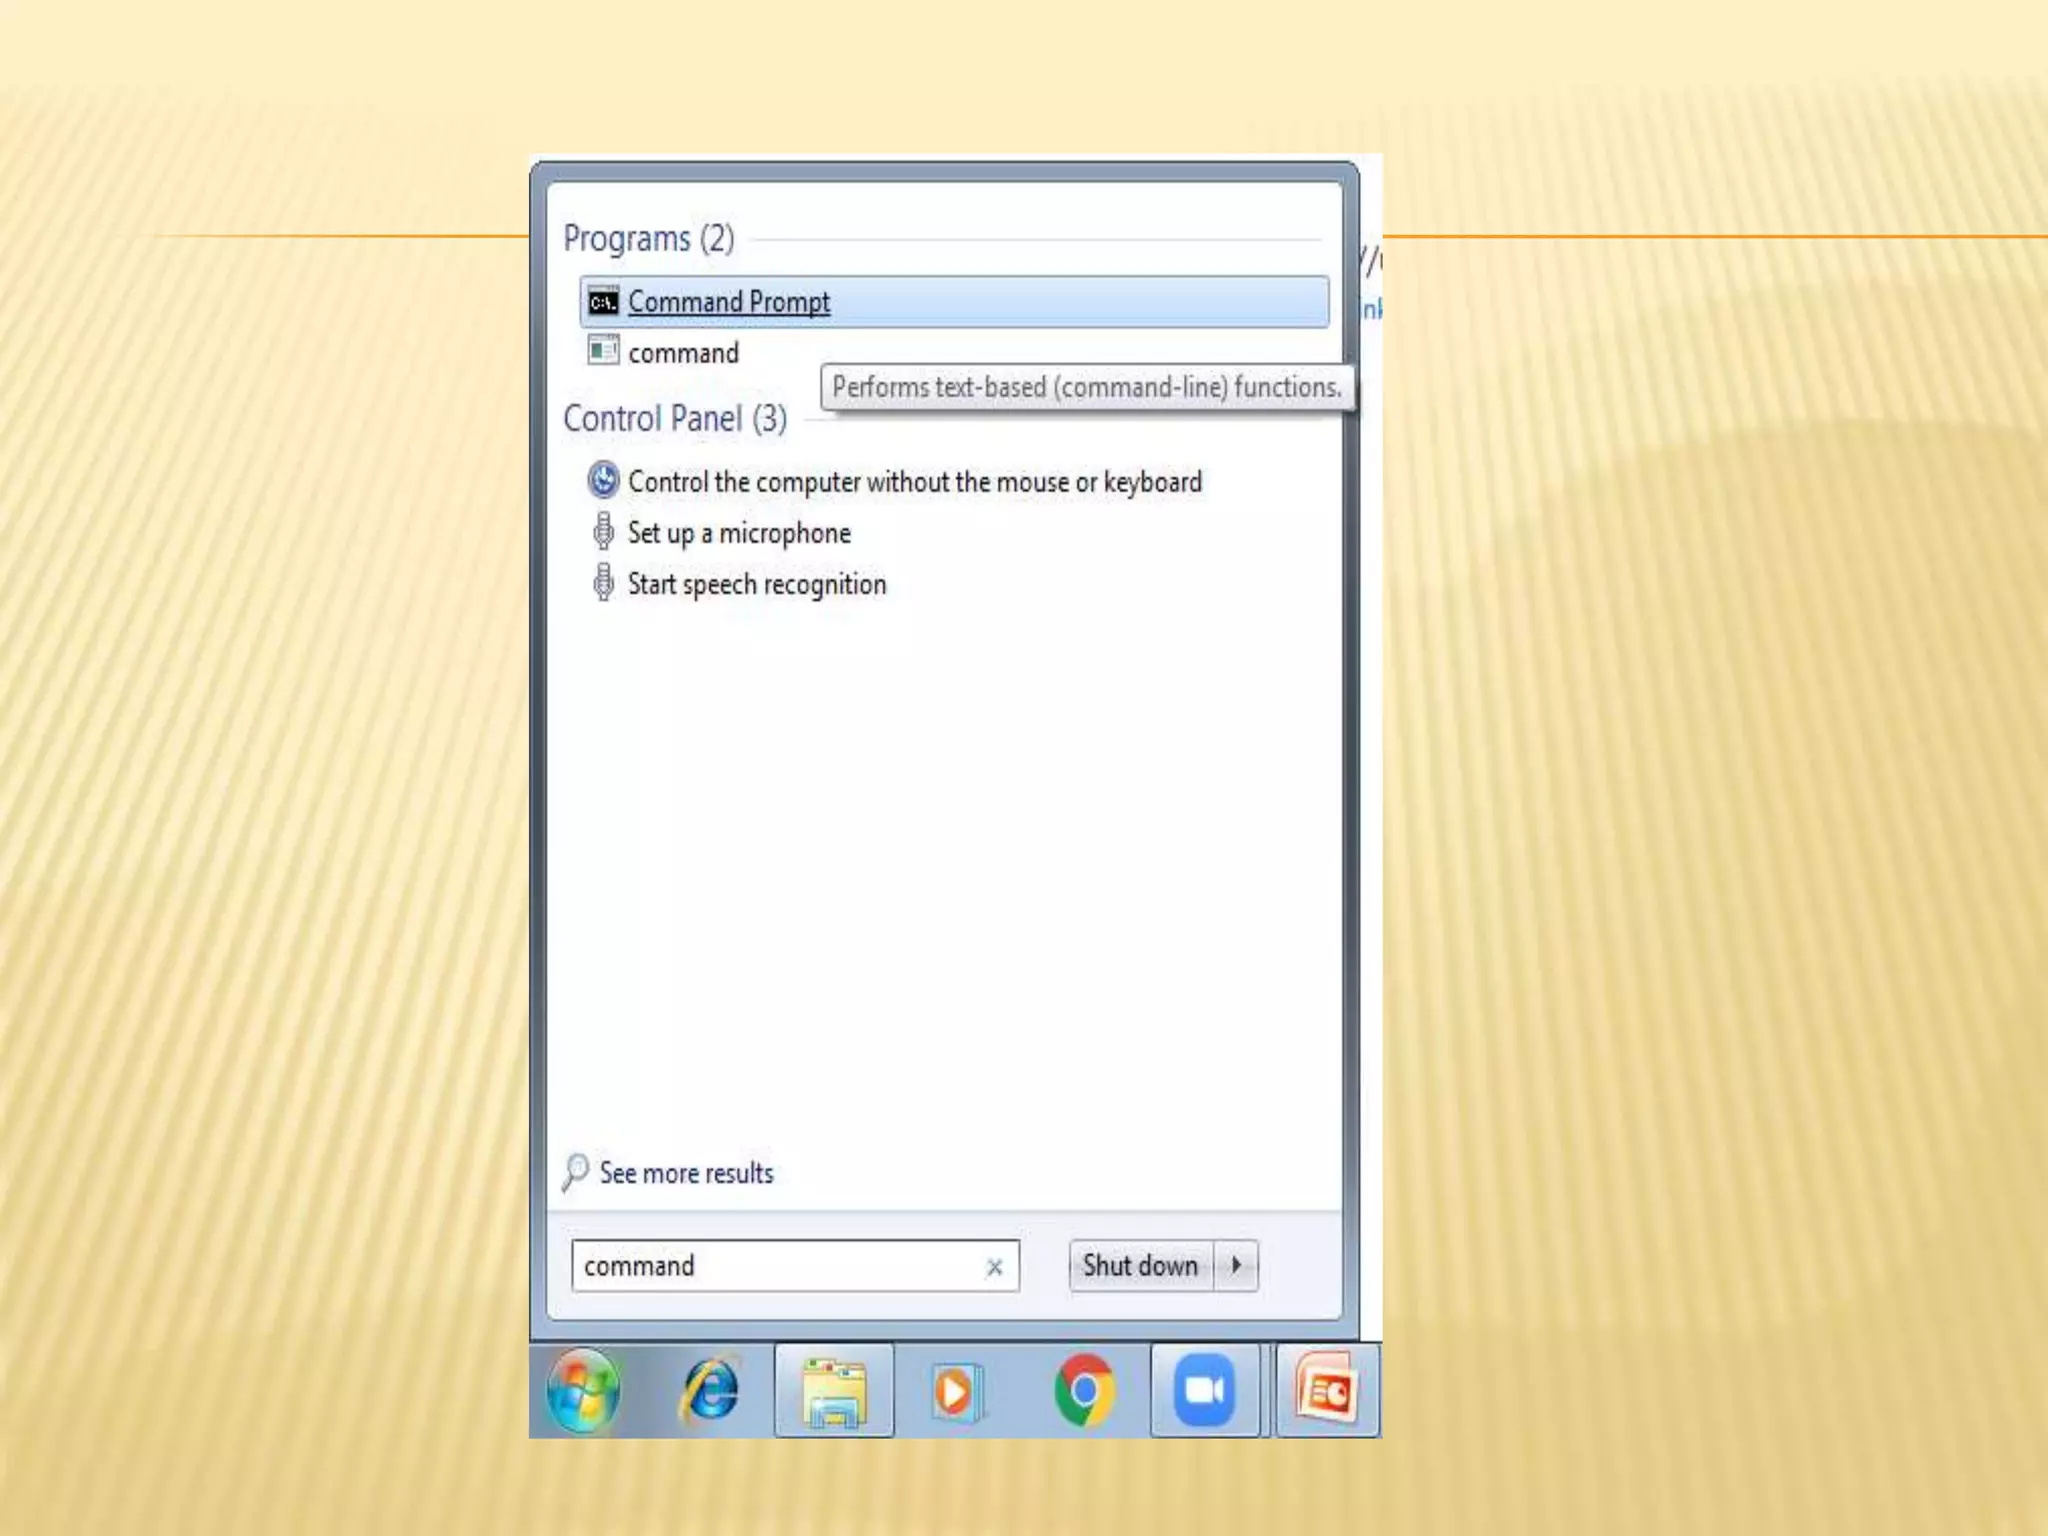This screenshot has width=2048, height=1536.
Task: Click inside the search text field
Action: 770,1266
